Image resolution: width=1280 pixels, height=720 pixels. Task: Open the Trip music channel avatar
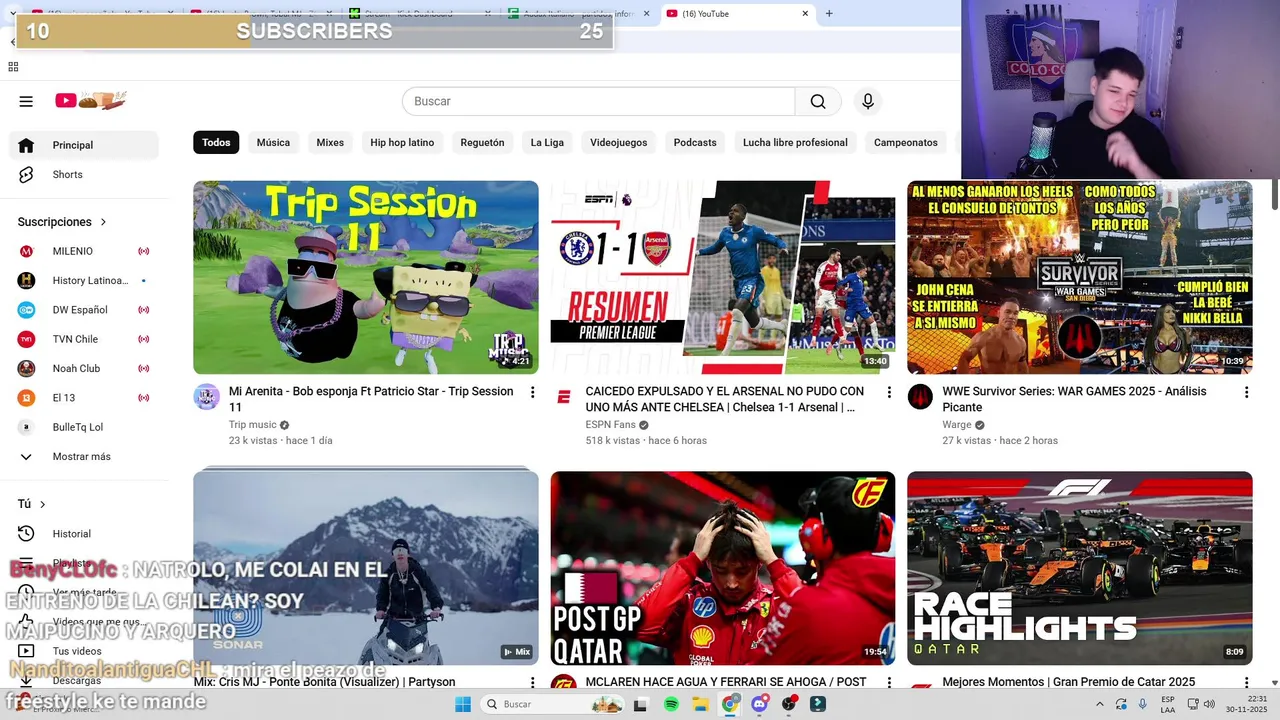[x=207, y=397]
